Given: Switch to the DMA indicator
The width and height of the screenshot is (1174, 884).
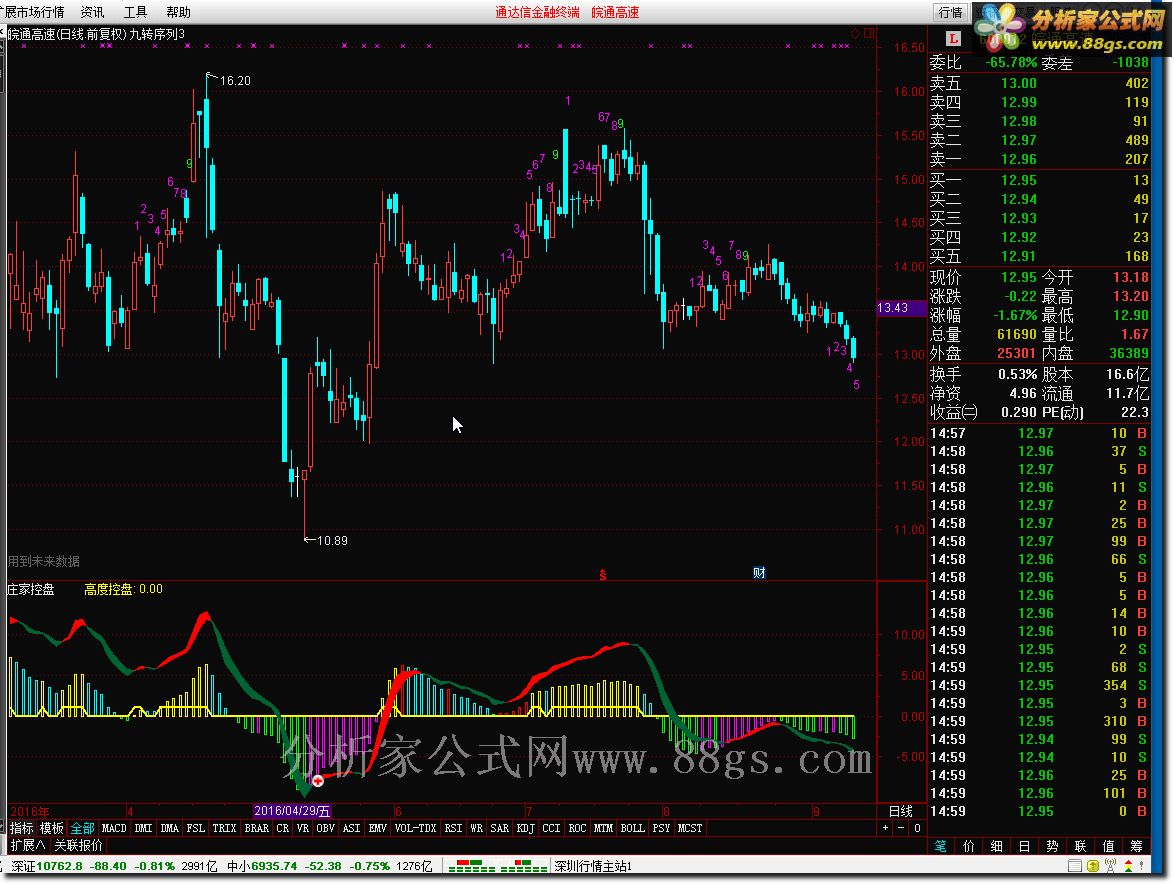Looking at the screenshot, I should (x=169, y=828).
